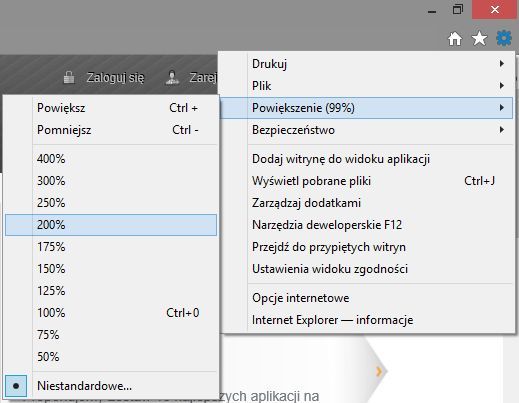The width and height of the screenshot is (519, 403).
Task: Select the Niestandardowe radio bullet
Action: coord(16,386)
